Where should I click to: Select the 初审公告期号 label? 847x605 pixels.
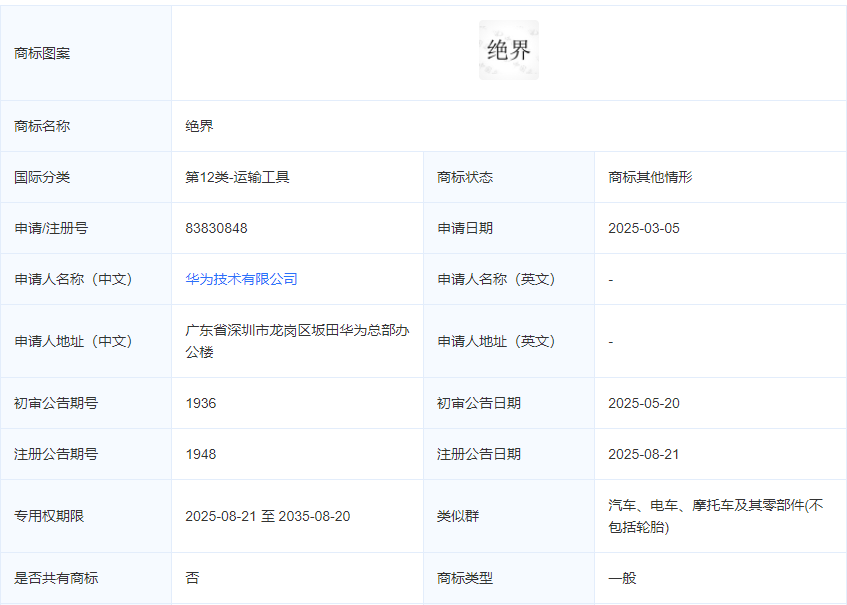point(56,403)
